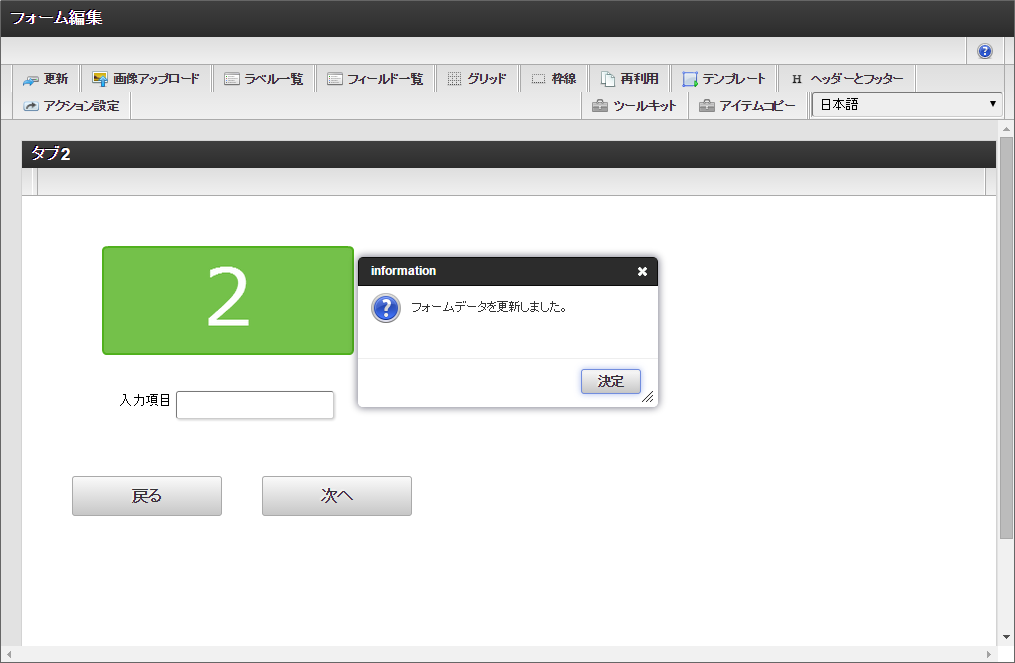Screen dimensions: 1015x663
Task: Click the 次へ next button
Action: point(337,496)
